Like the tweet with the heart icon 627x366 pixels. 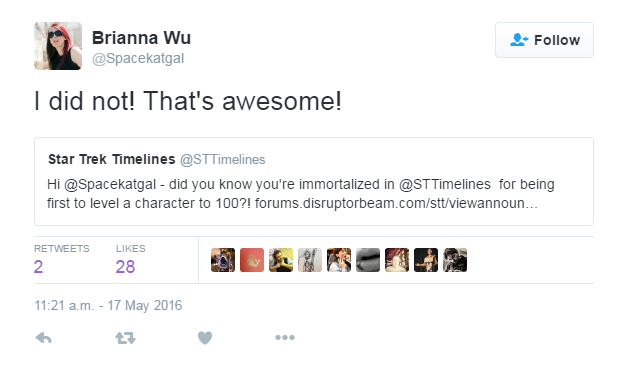click(x=205, y=338)
